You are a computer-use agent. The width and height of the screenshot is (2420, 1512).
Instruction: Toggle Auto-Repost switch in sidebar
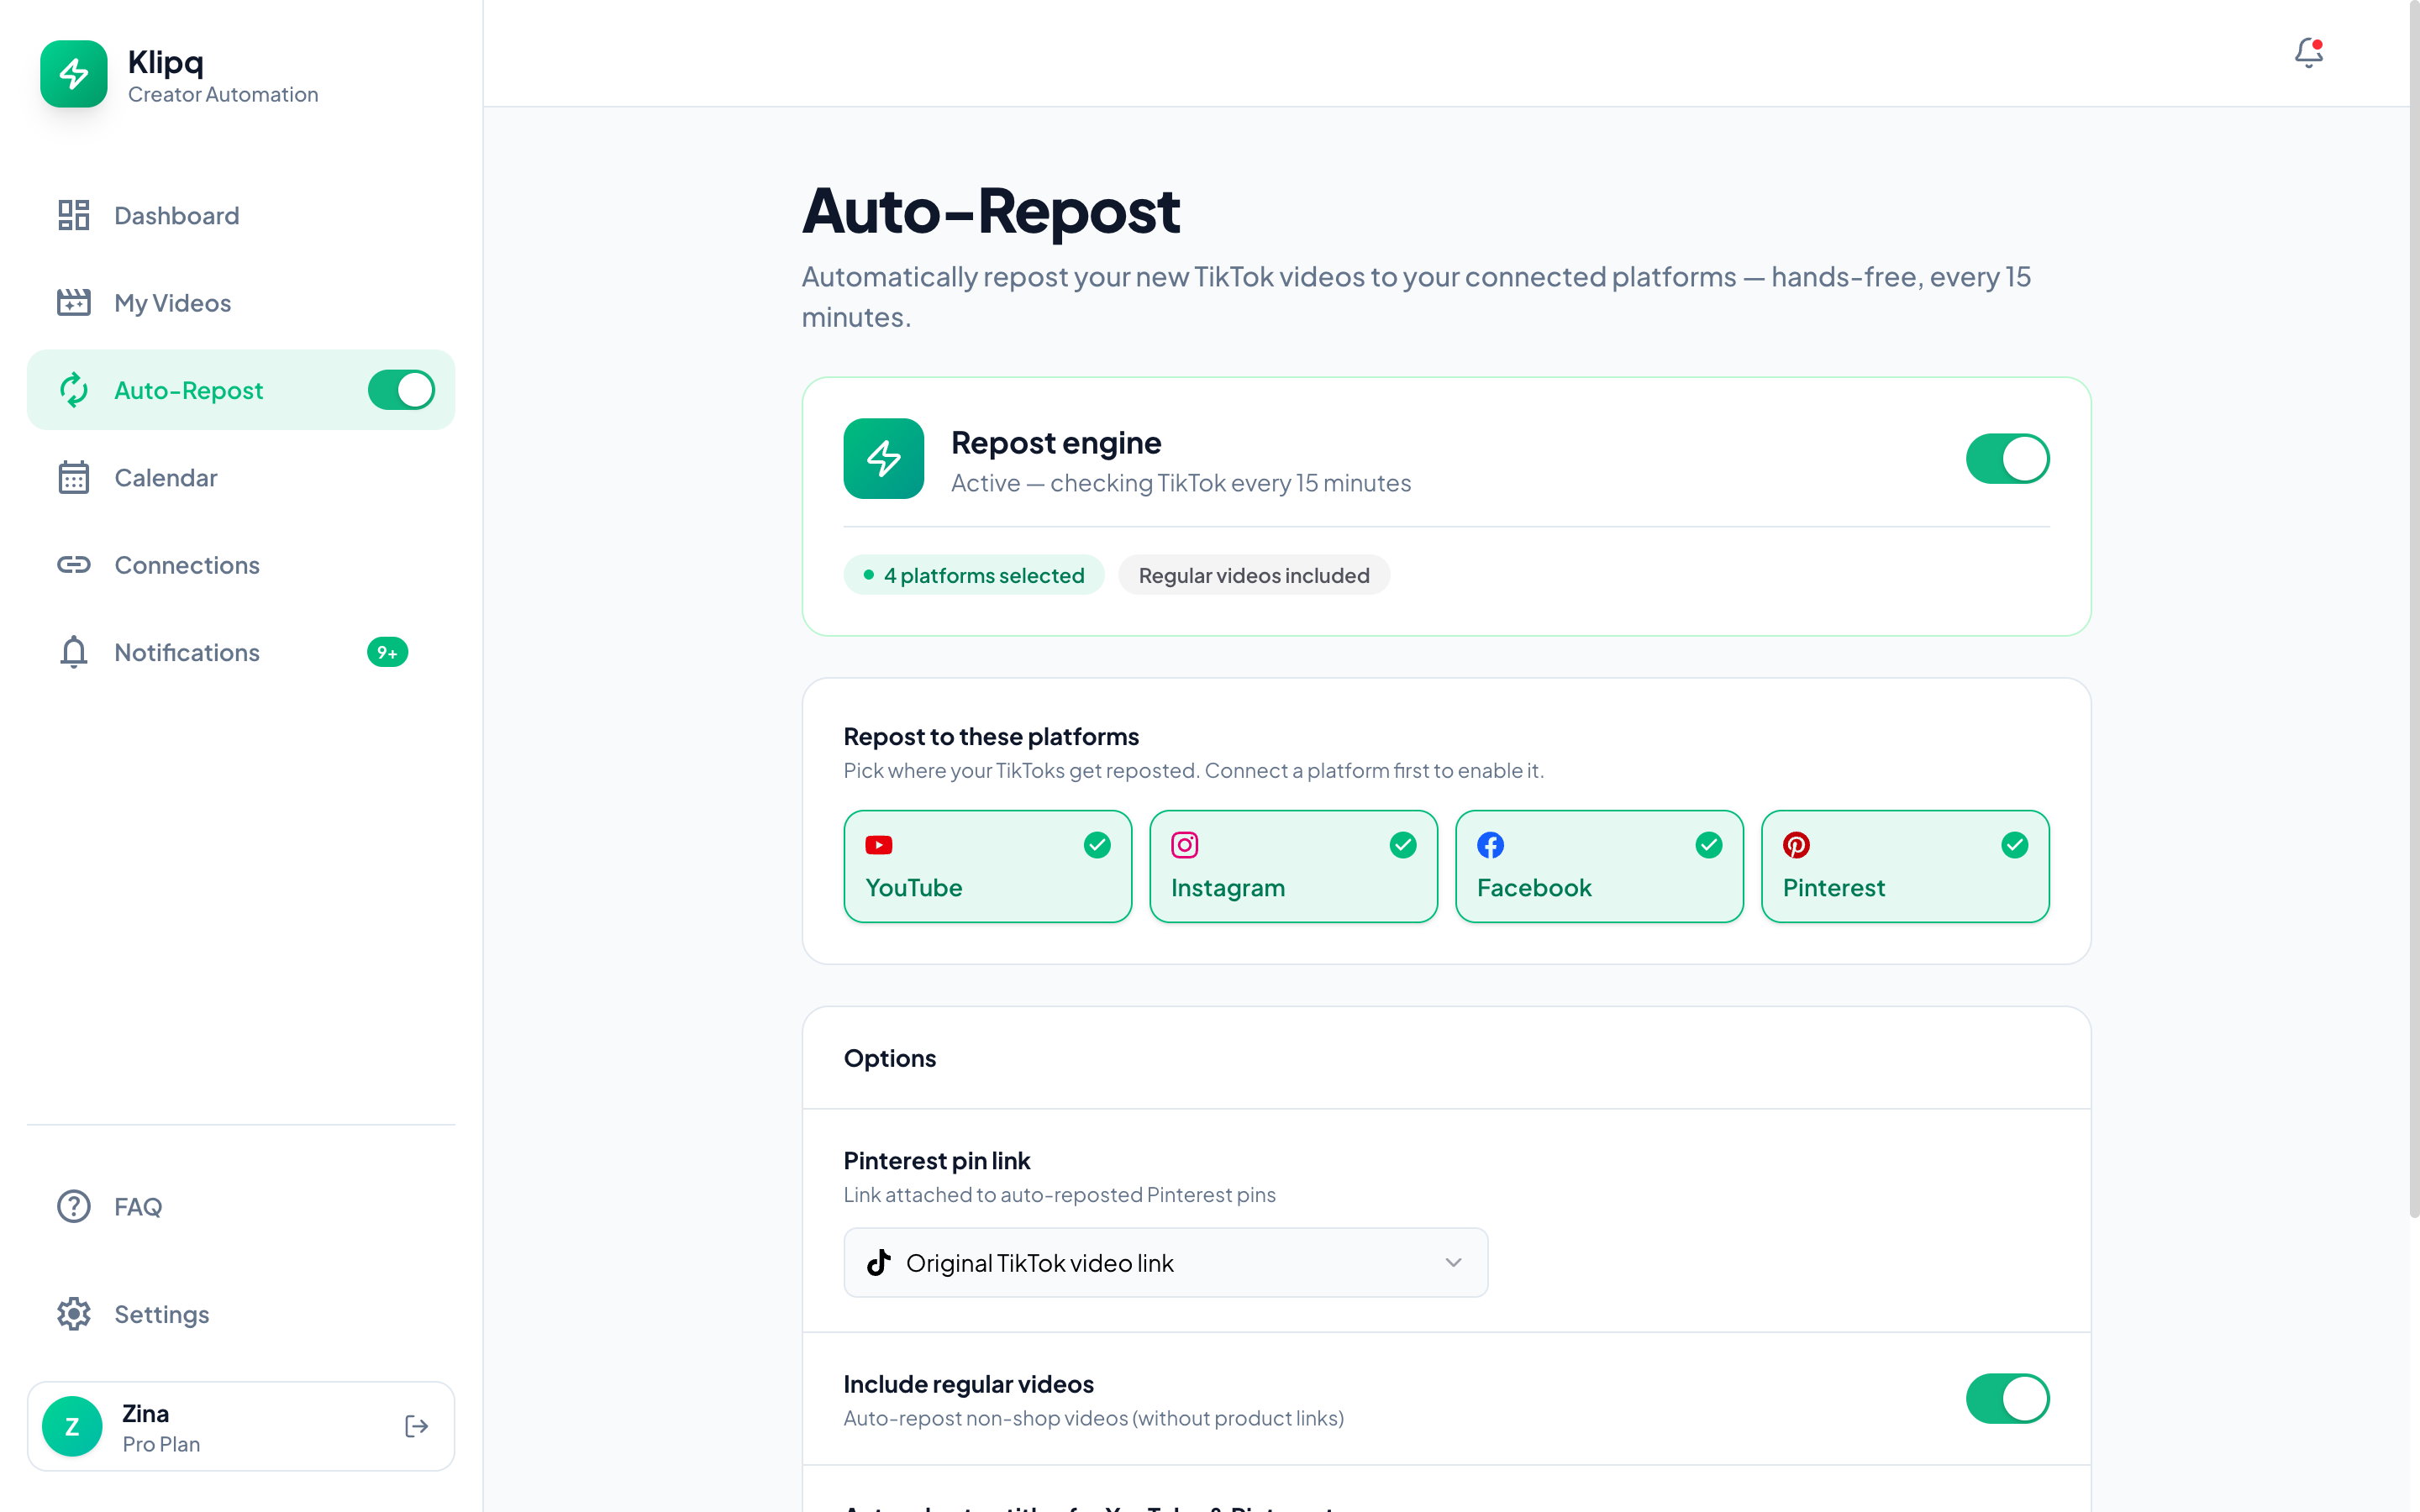click(x=401, y=390)
